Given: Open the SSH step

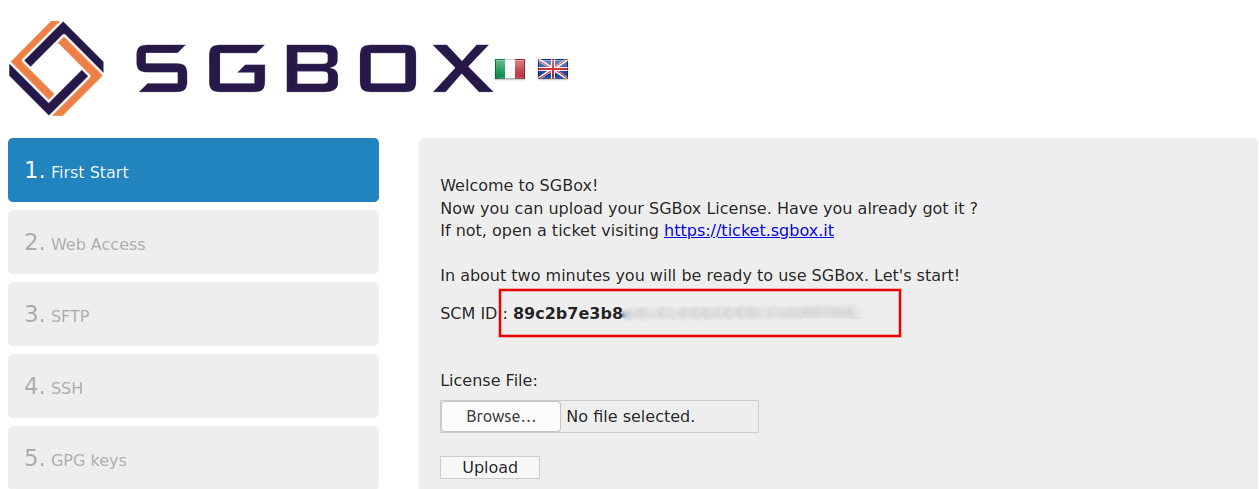Looking at the screenshot, I should click(x=193, y=387).
